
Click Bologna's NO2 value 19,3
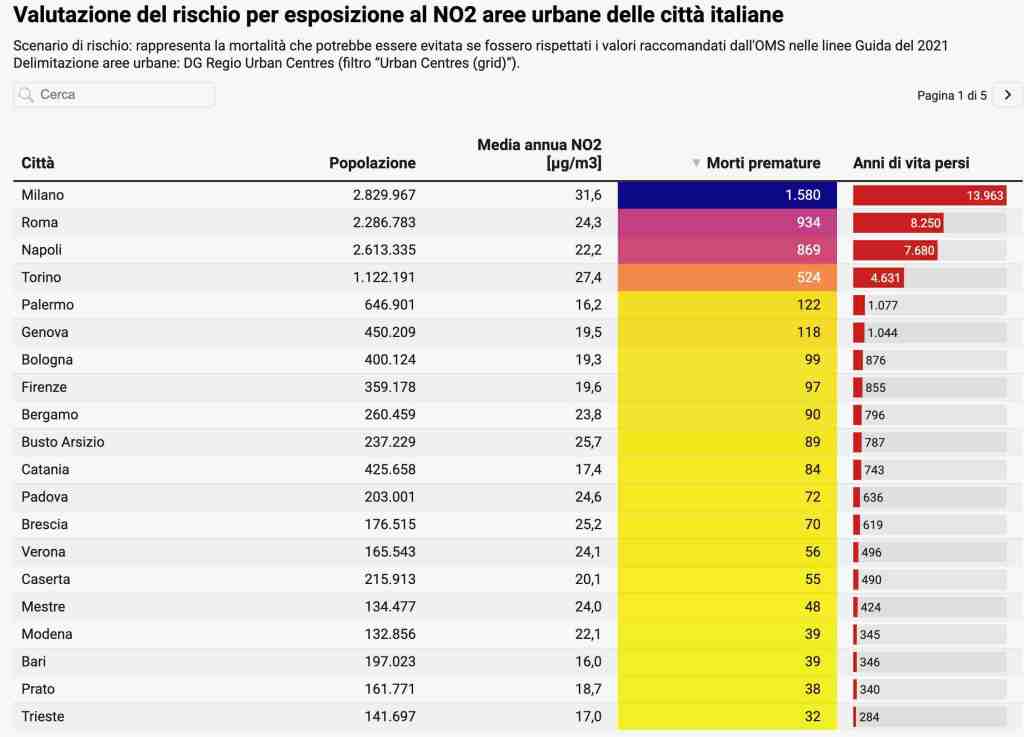[x=586, y=360]
